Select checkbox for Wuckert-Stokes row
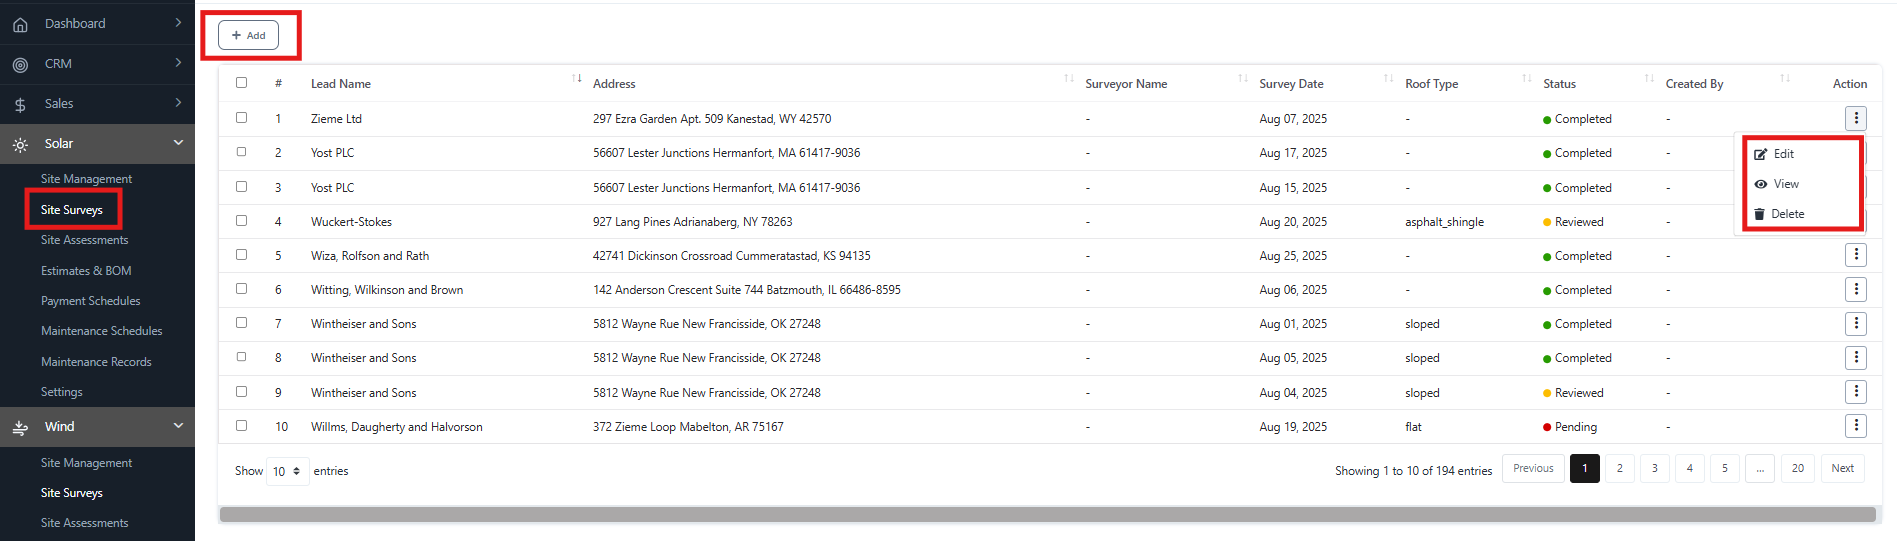The height and width of the screenshot is (541, 1897). 241,221
